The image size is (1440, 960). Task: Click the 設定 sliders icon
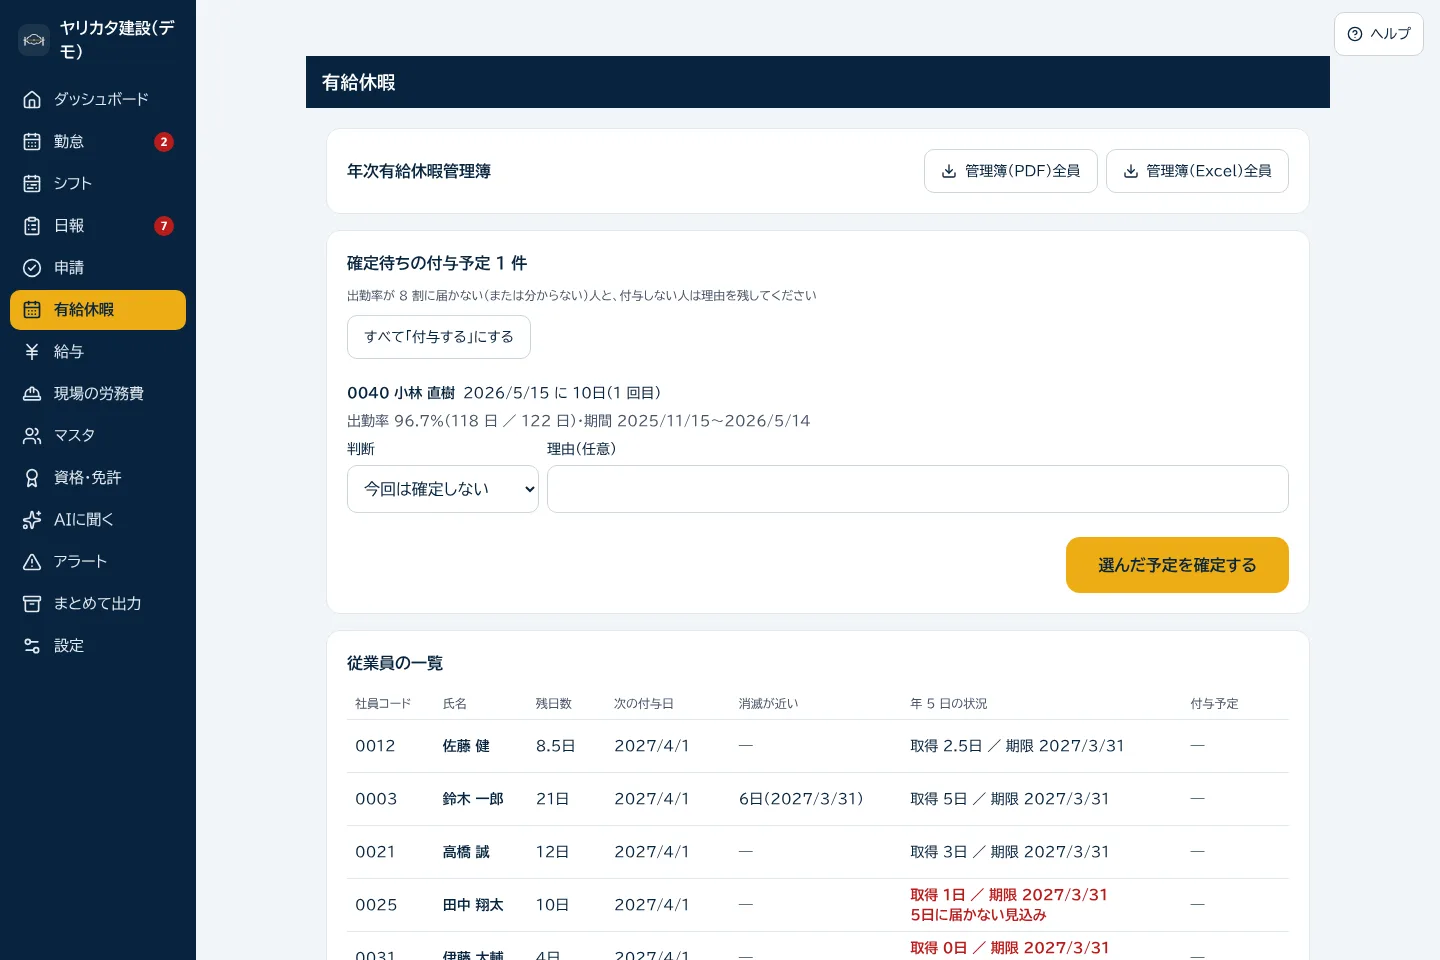pos(32,645)
